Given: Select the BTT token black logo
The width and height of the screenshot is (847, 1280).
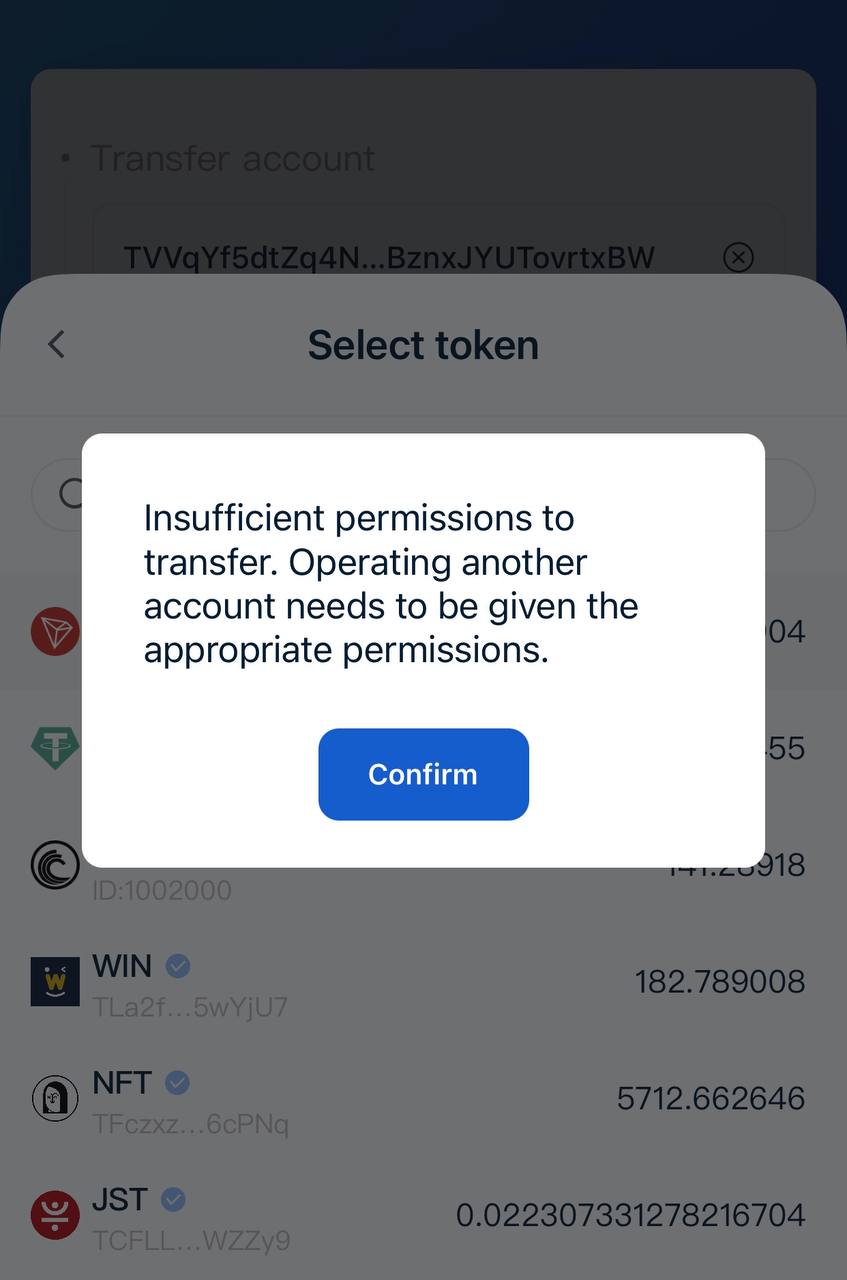Looking at the screenshot, I should coord(55,865).
